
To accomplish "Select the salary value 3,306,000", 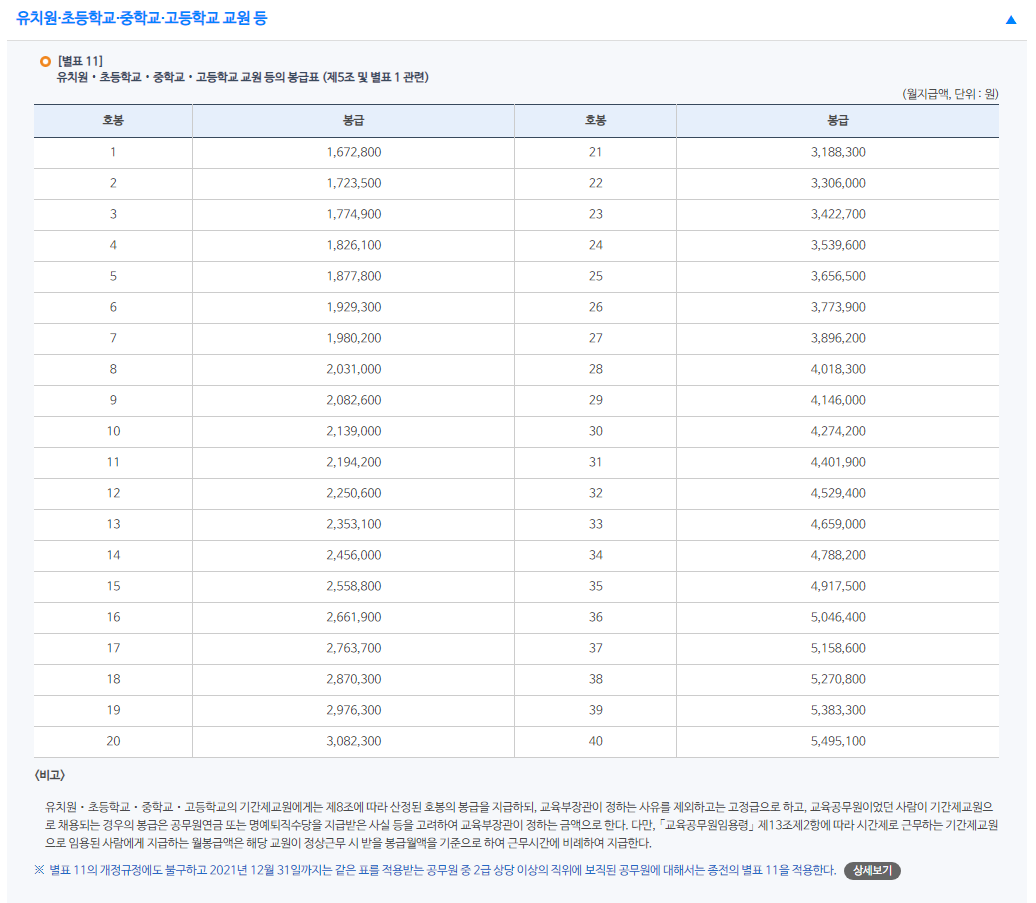I will point(838,183).
